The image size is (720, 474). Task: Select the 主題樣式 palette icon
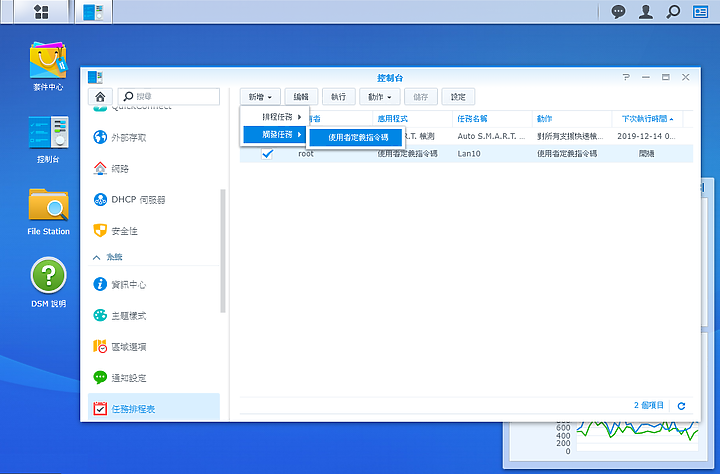100,315
